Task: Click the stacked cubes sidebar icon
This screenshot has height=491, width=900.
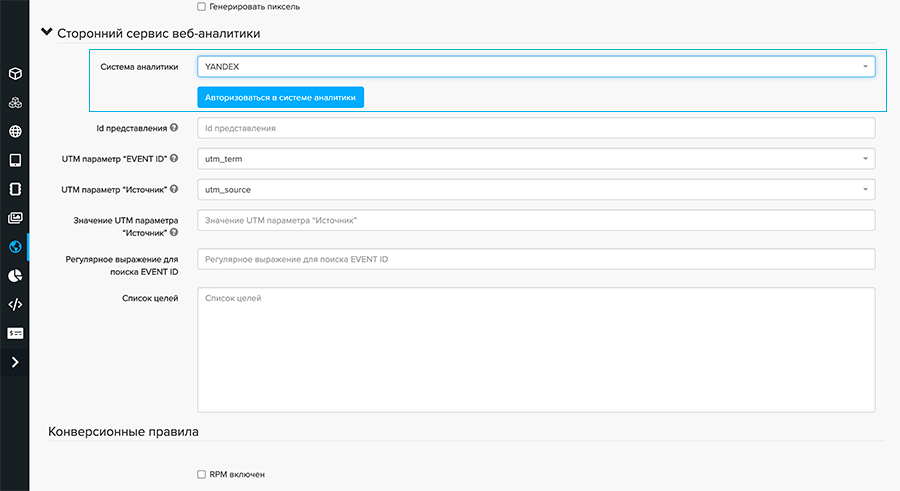Action: pos(15,103)
